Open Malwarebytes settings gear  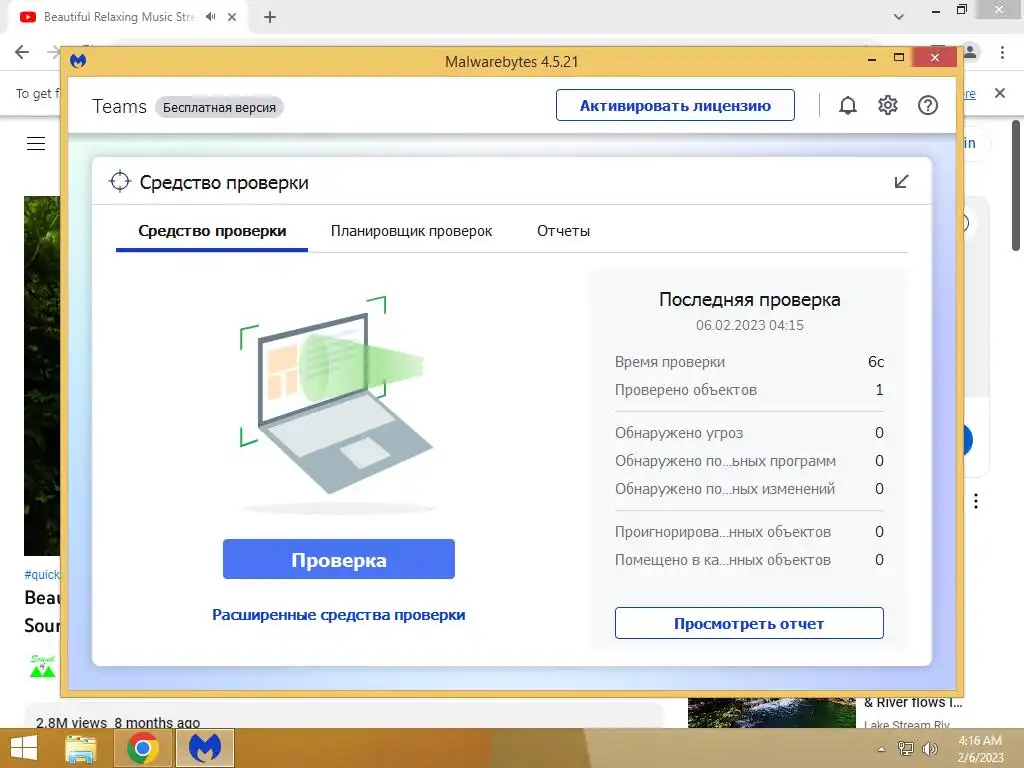(888, 105)
